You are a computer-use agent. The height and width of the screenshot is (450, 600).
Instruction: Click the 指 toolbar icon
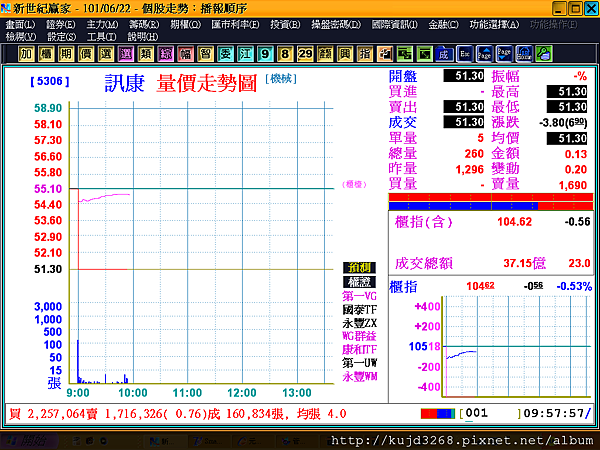[x=365, y=52]
